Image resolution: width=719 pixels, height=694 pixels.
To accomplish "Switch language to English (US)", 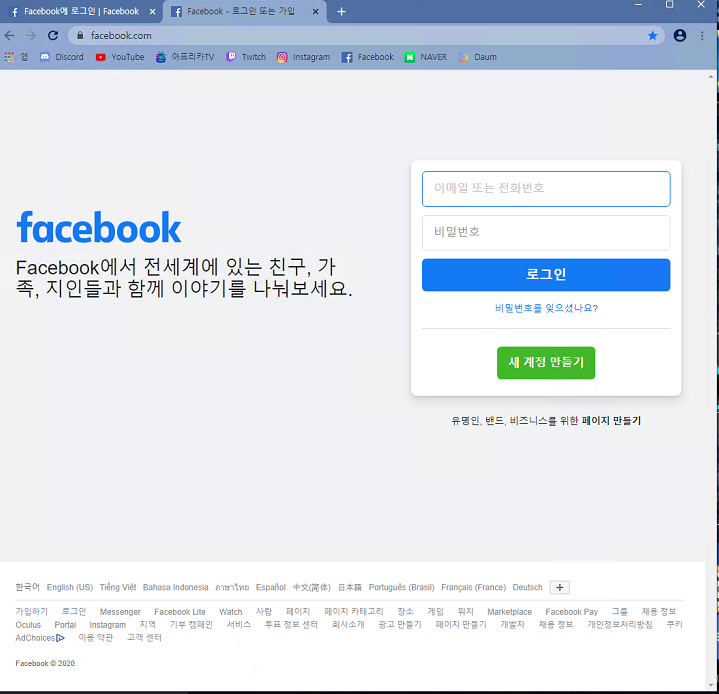I will pos(70,587).
